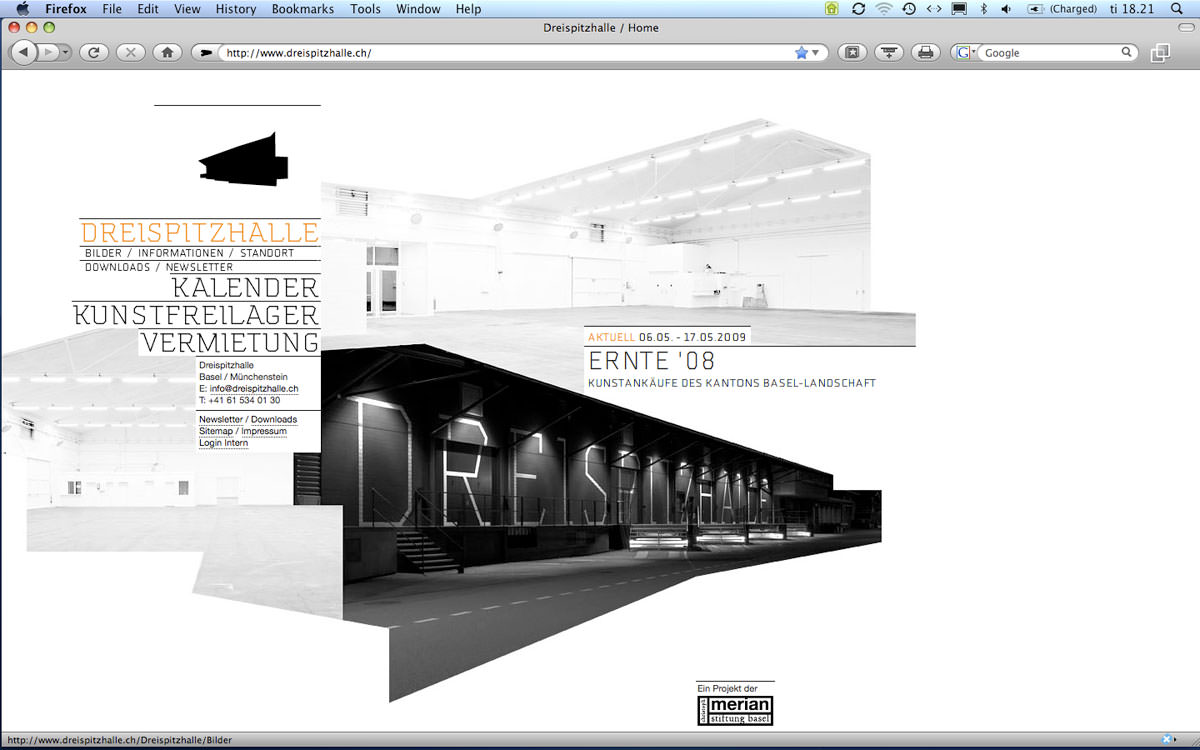
Task: Go to the KUNSTFREILAGER section
Action: pyautogui.click(x=196, y=315)
